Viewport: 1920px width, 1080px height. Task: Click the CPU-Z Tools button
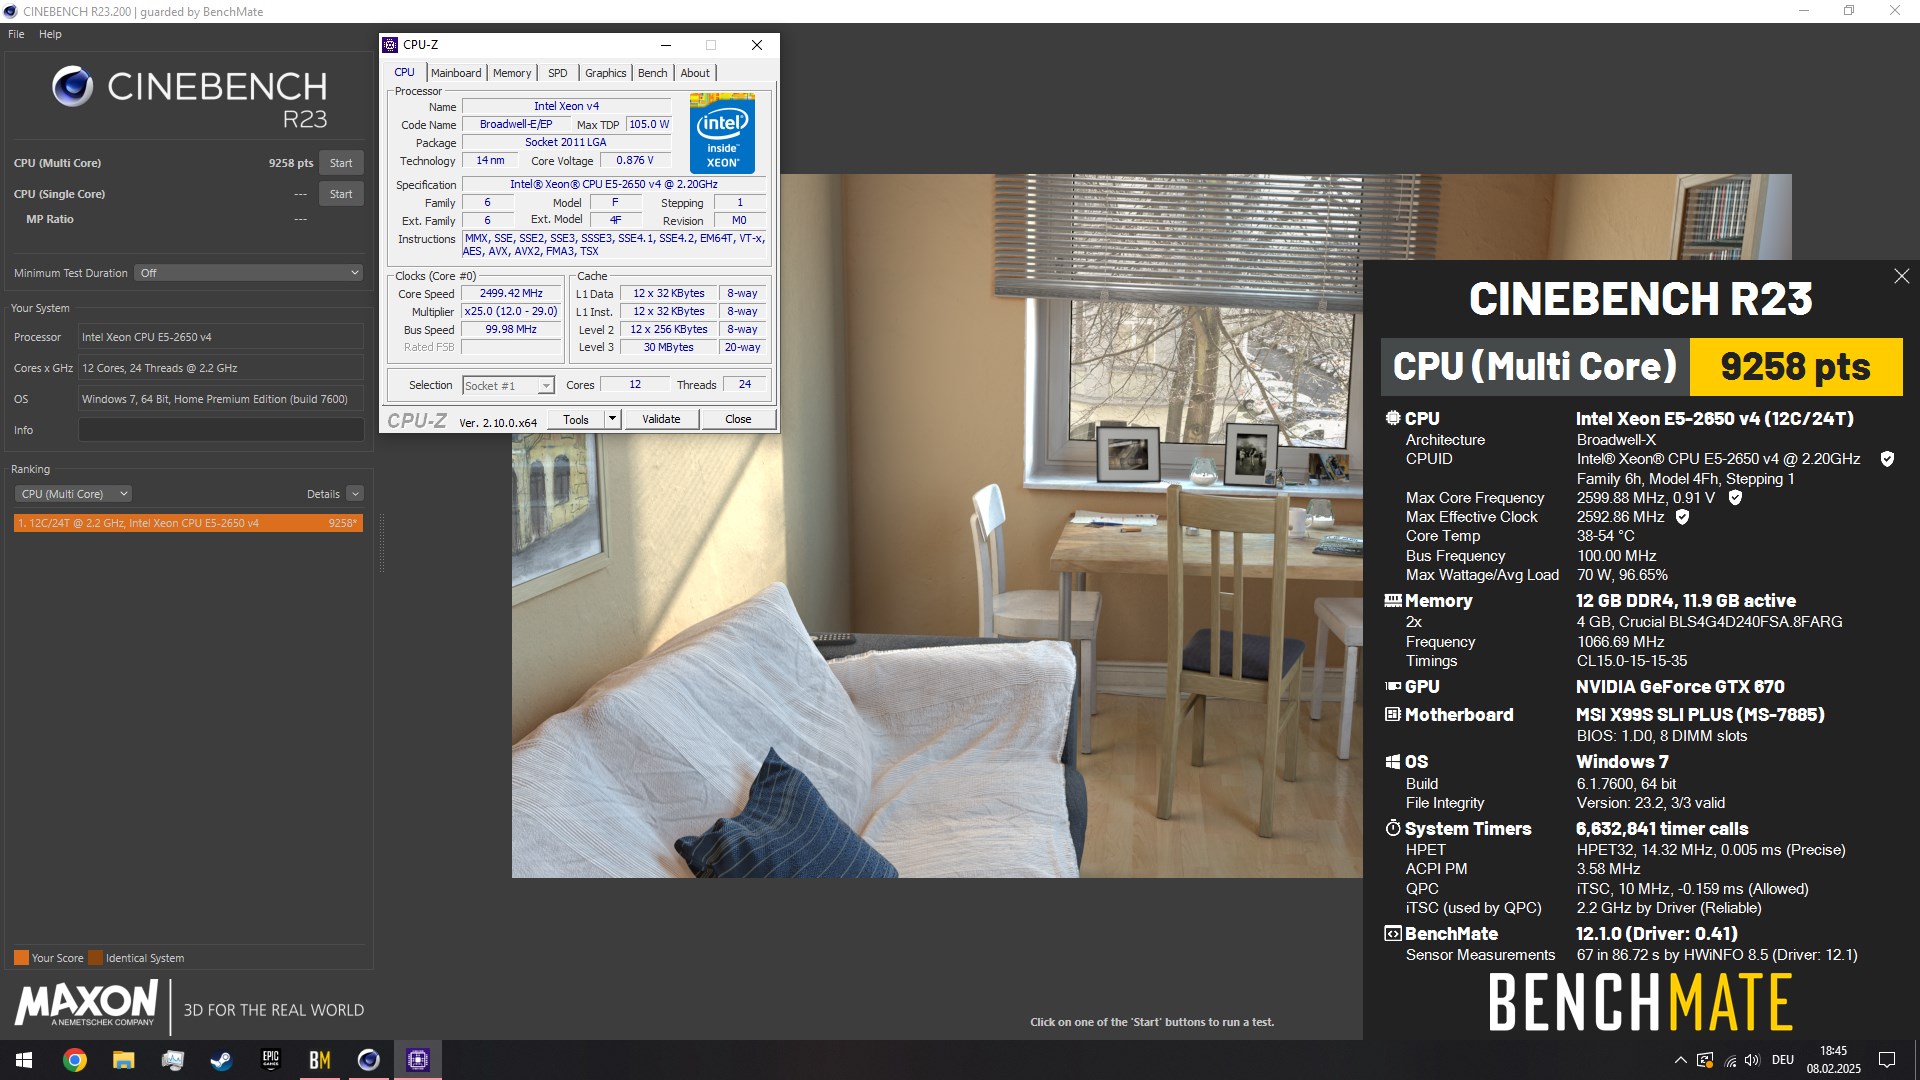576,419
